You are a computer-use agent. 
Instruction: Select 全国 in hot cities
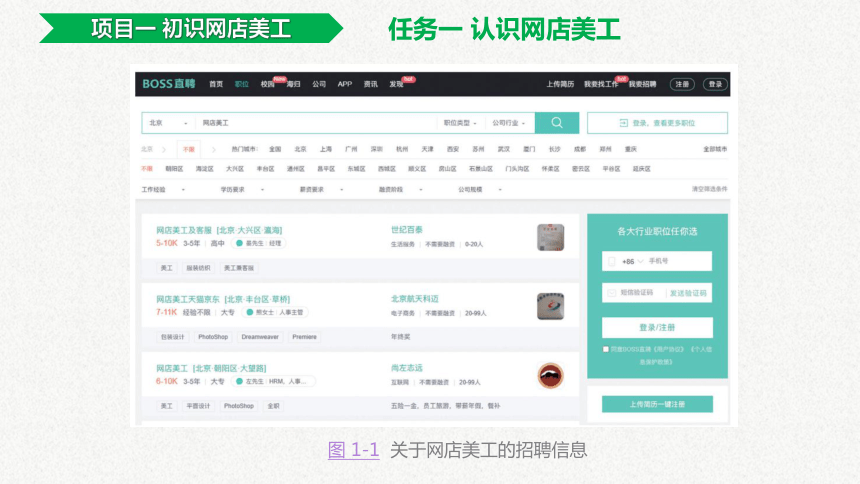point(275,149)
